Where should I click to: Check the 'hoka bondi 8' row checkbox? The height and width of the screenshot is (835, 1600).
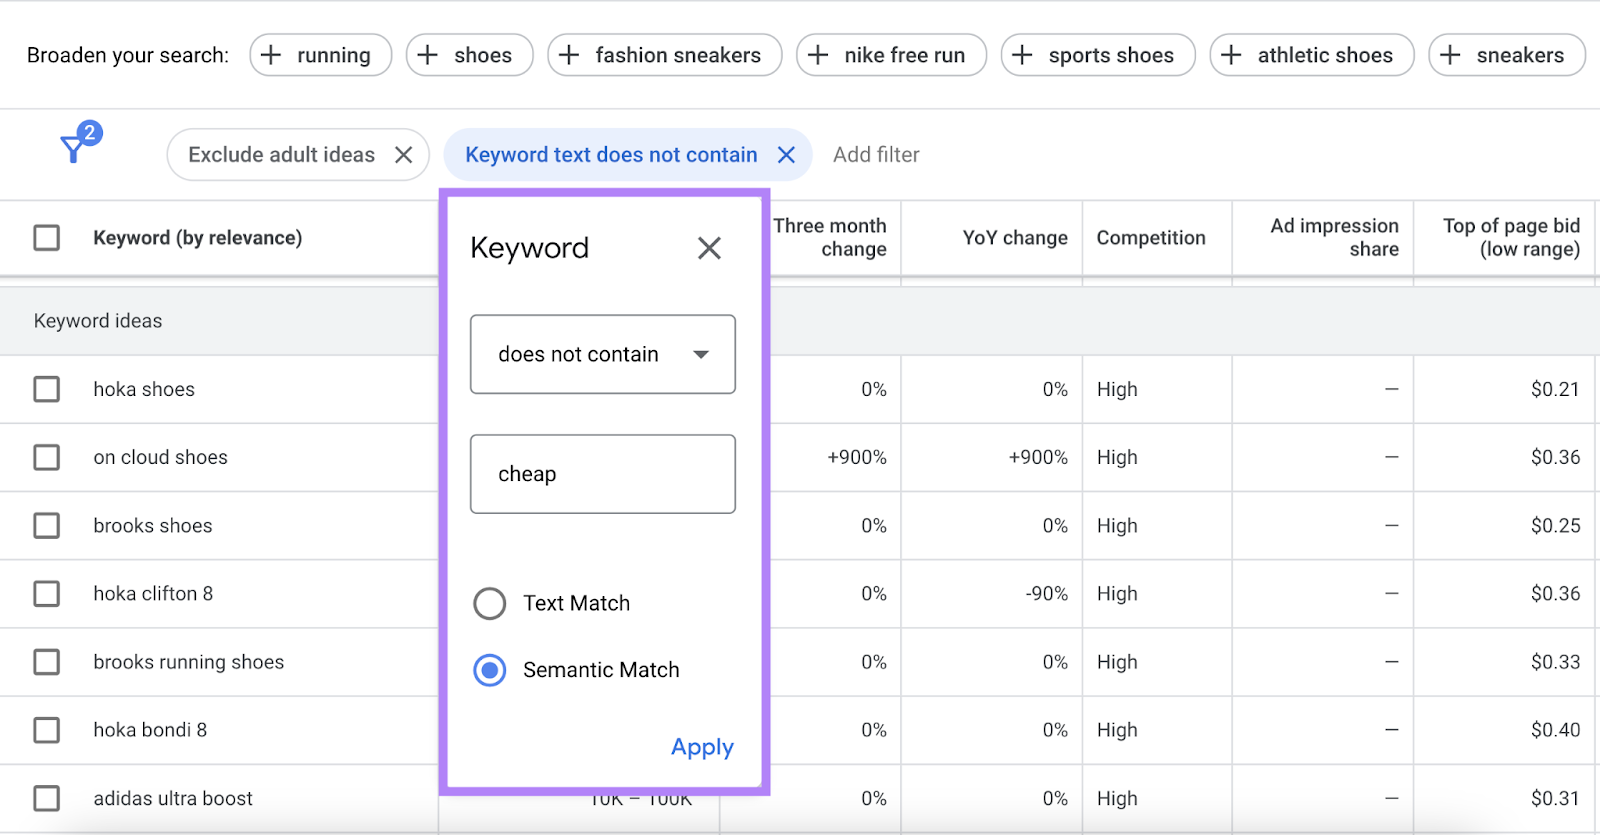click(x=47, y=730)
